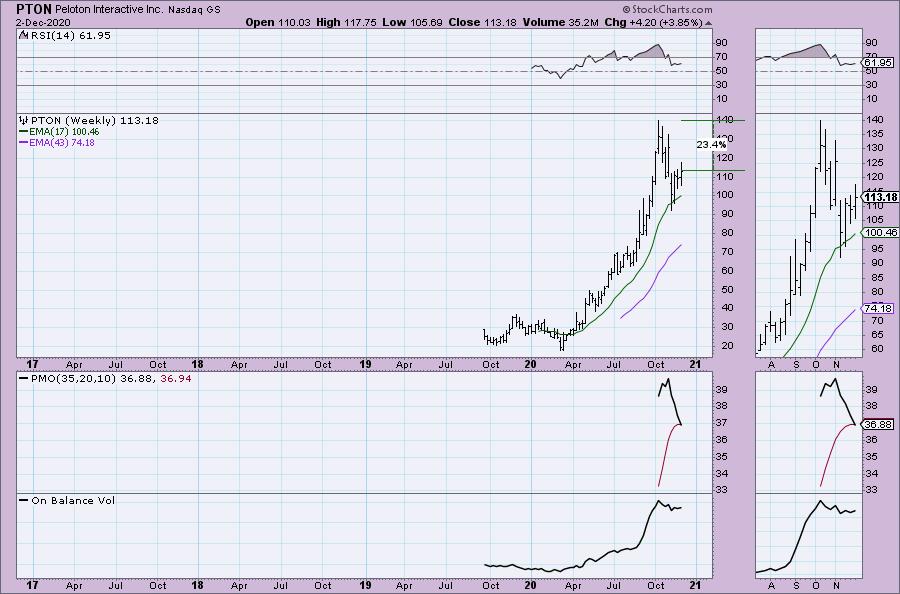The image size is (900, 594).
Task: Click the upper green horizontal line at 140
Action: [x=713, y=121]
